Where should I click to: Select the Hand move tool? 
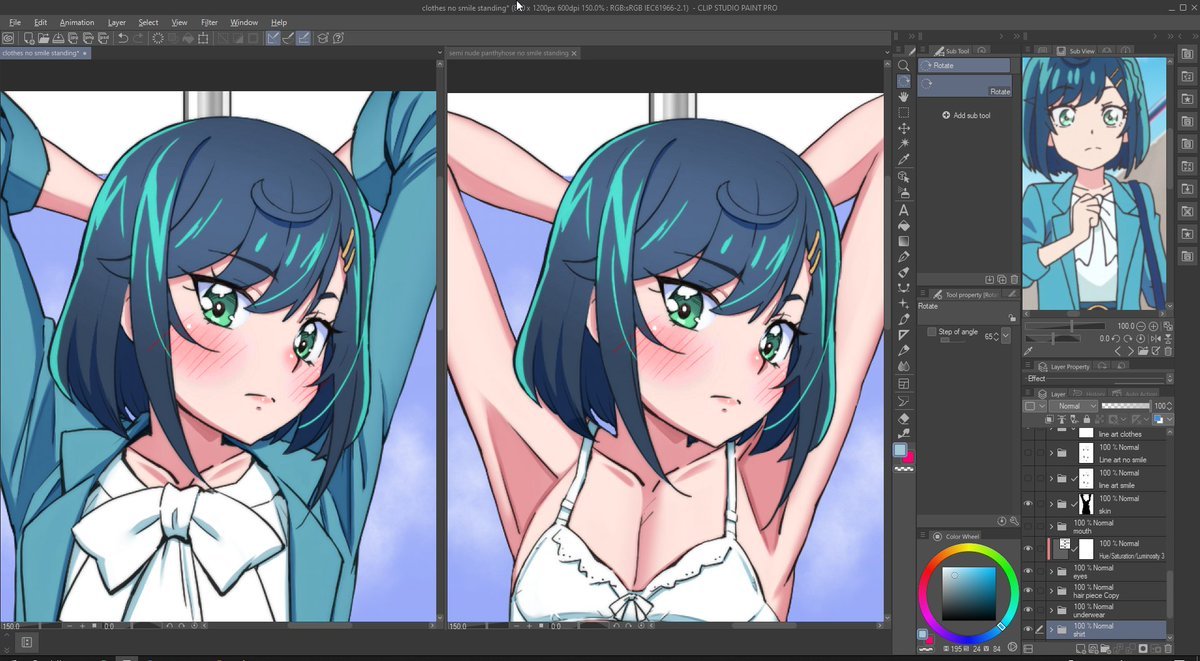point(903,97)
